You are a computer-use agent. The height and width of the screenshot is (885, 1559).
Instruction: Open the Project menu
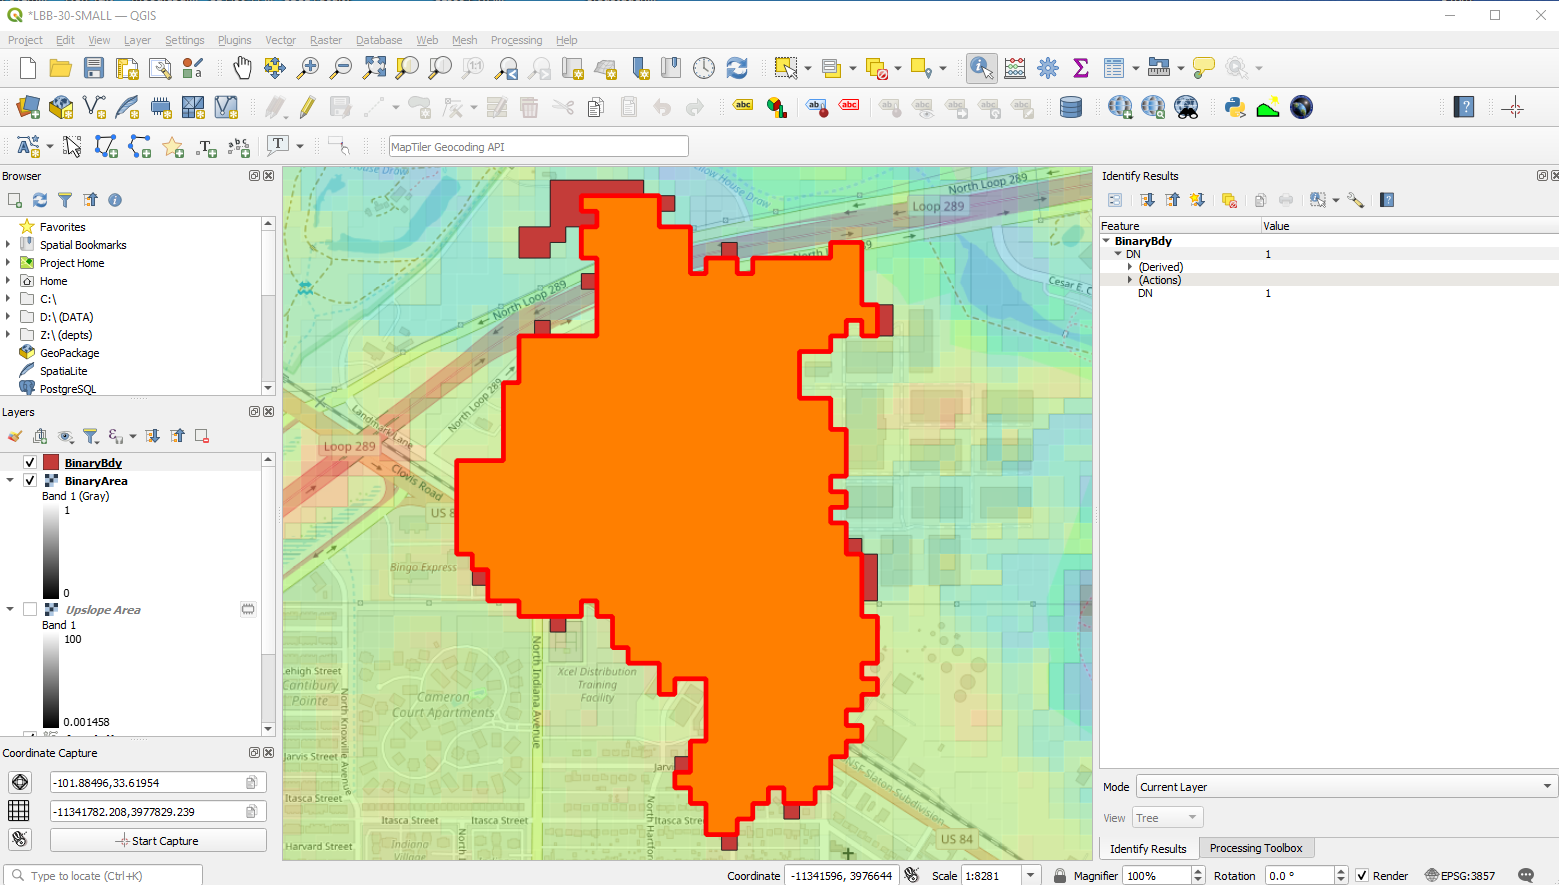click(x=25, y=40)
